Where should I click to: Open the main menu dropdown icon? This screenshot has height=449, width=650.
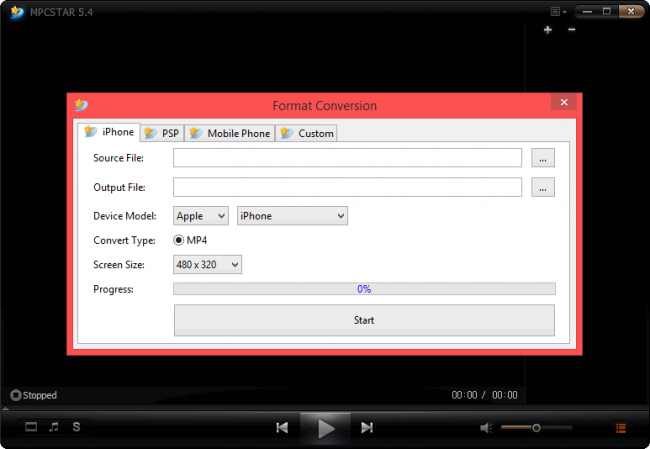[x=558, y=12]
